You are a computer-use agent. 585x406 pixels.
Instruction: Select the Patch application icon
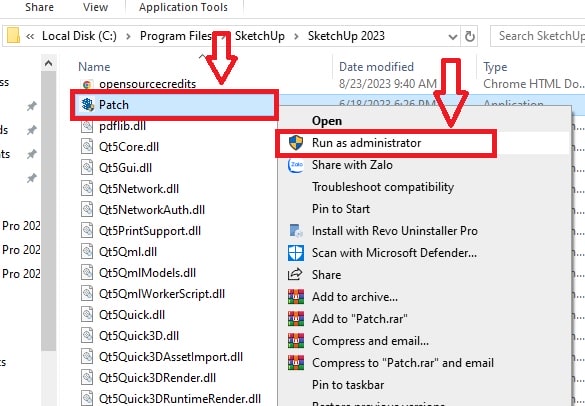[88, 105]
